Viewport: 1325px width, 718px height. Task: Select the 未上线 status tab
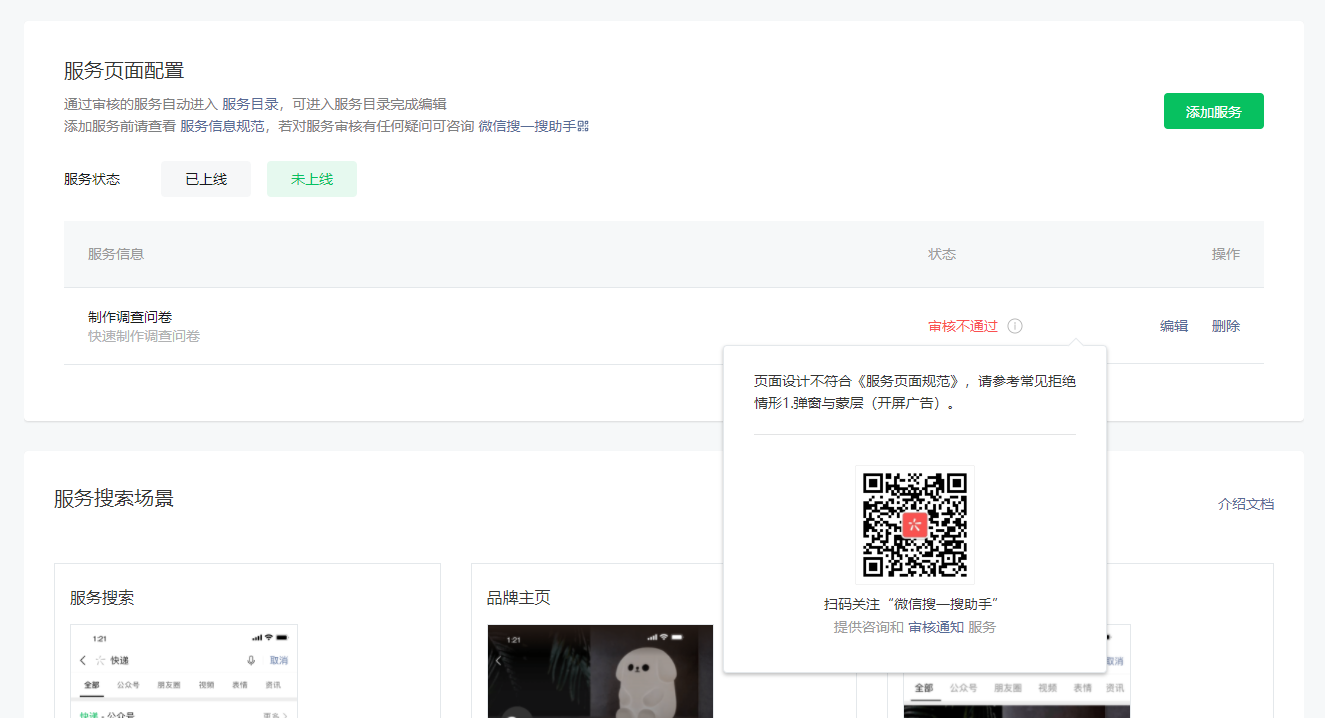pos(312,179)
